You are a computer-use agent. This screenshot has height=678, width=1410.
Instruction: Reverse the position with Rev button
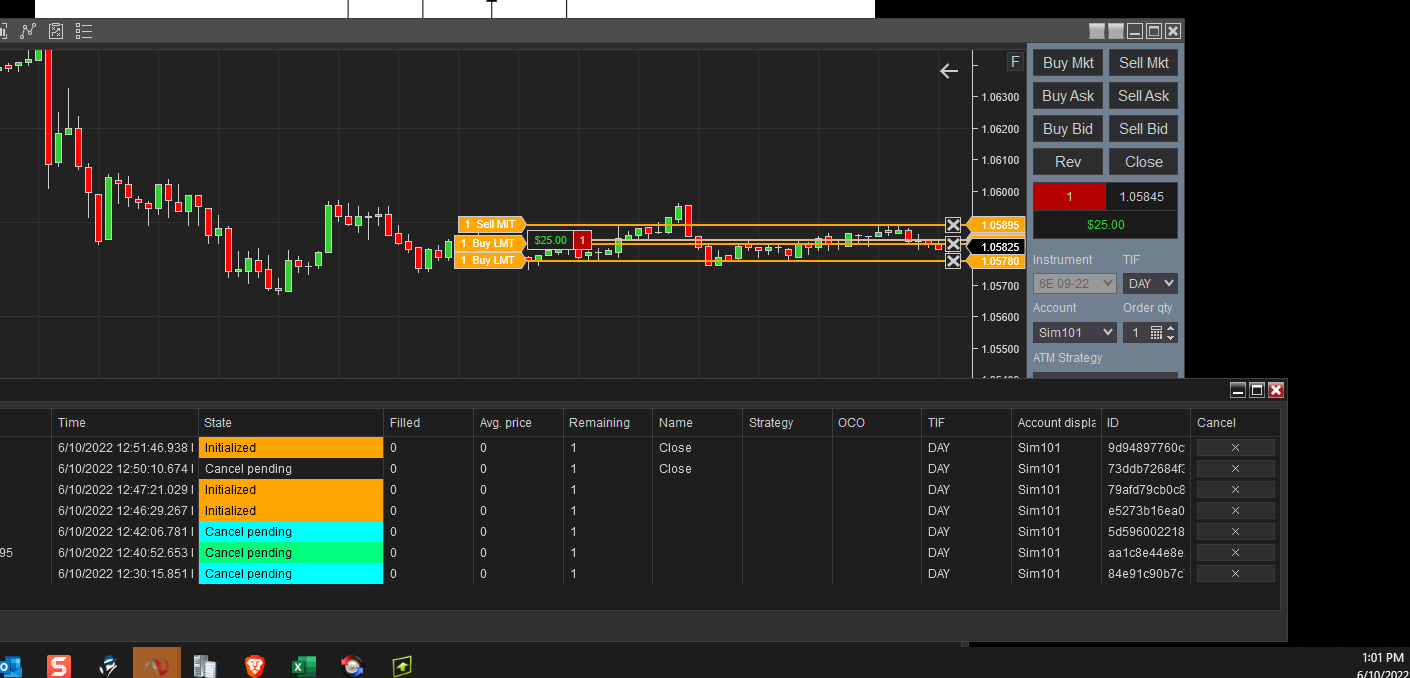[x=1068, y=162]
